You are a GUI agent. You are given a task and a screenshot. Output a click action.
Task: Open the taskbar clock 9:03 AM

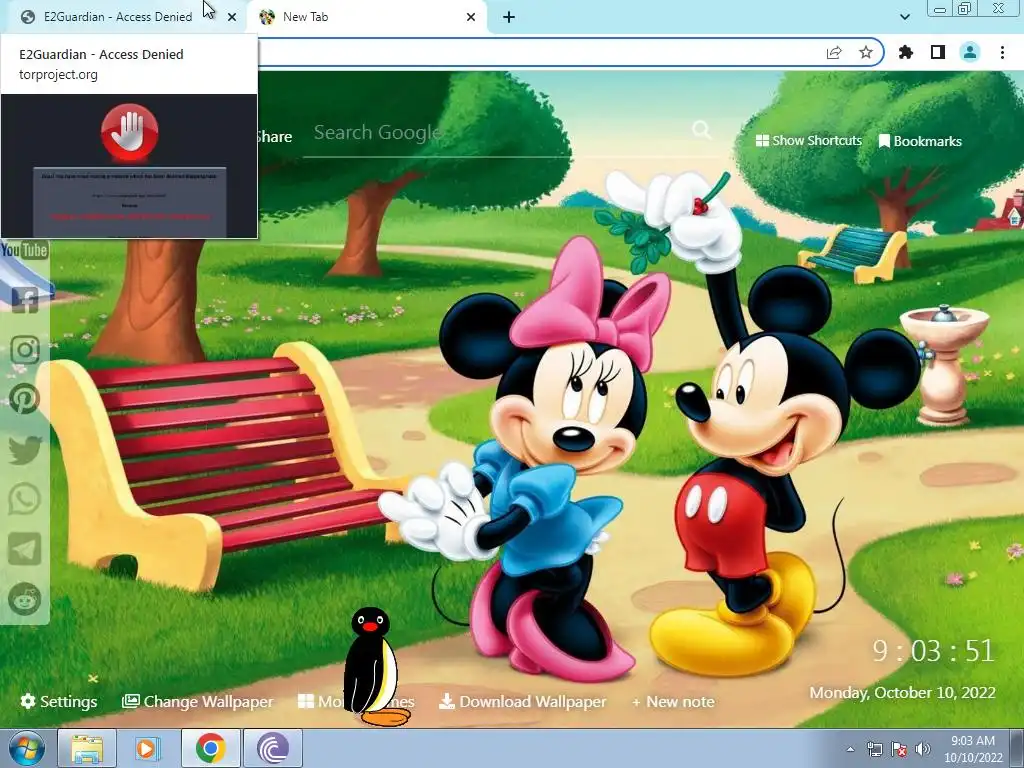[973, 749]
